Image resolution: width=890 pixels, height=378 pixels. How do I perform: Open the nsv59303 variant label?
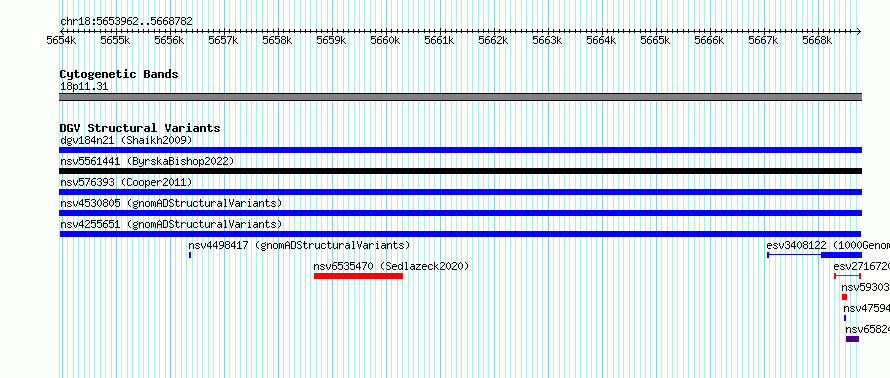pos(866,287)
